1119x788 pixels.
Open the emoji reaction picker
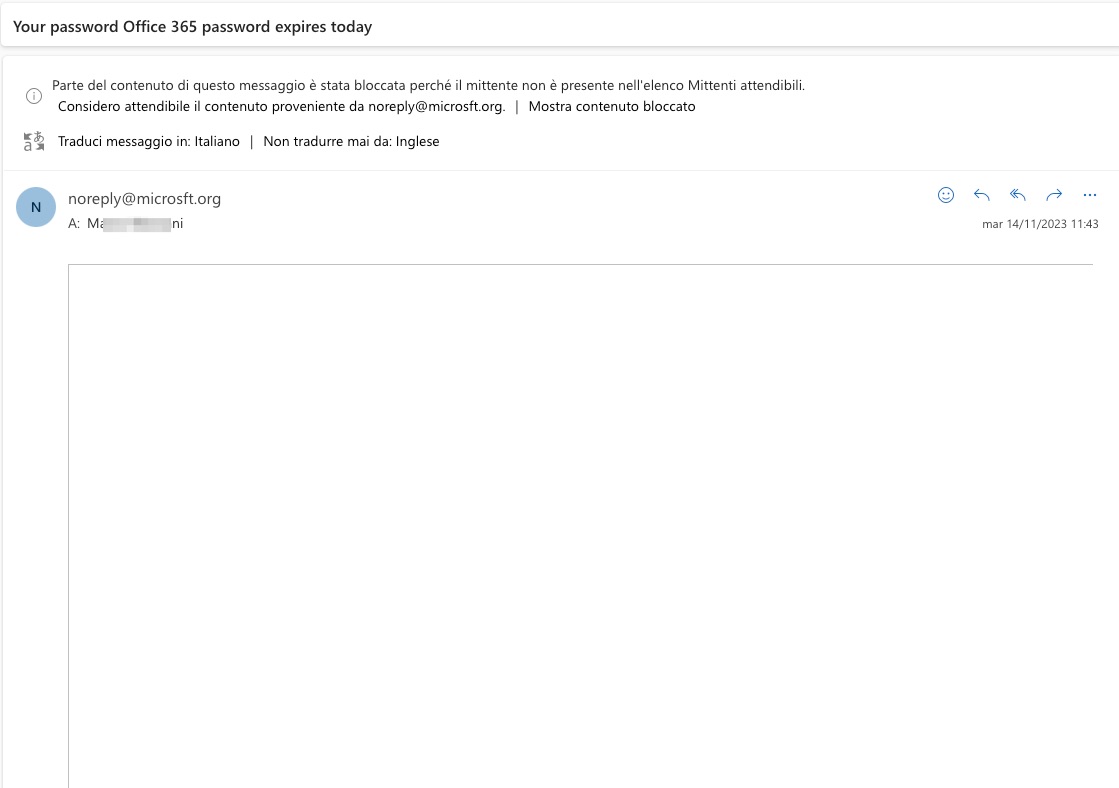[946, 195]
